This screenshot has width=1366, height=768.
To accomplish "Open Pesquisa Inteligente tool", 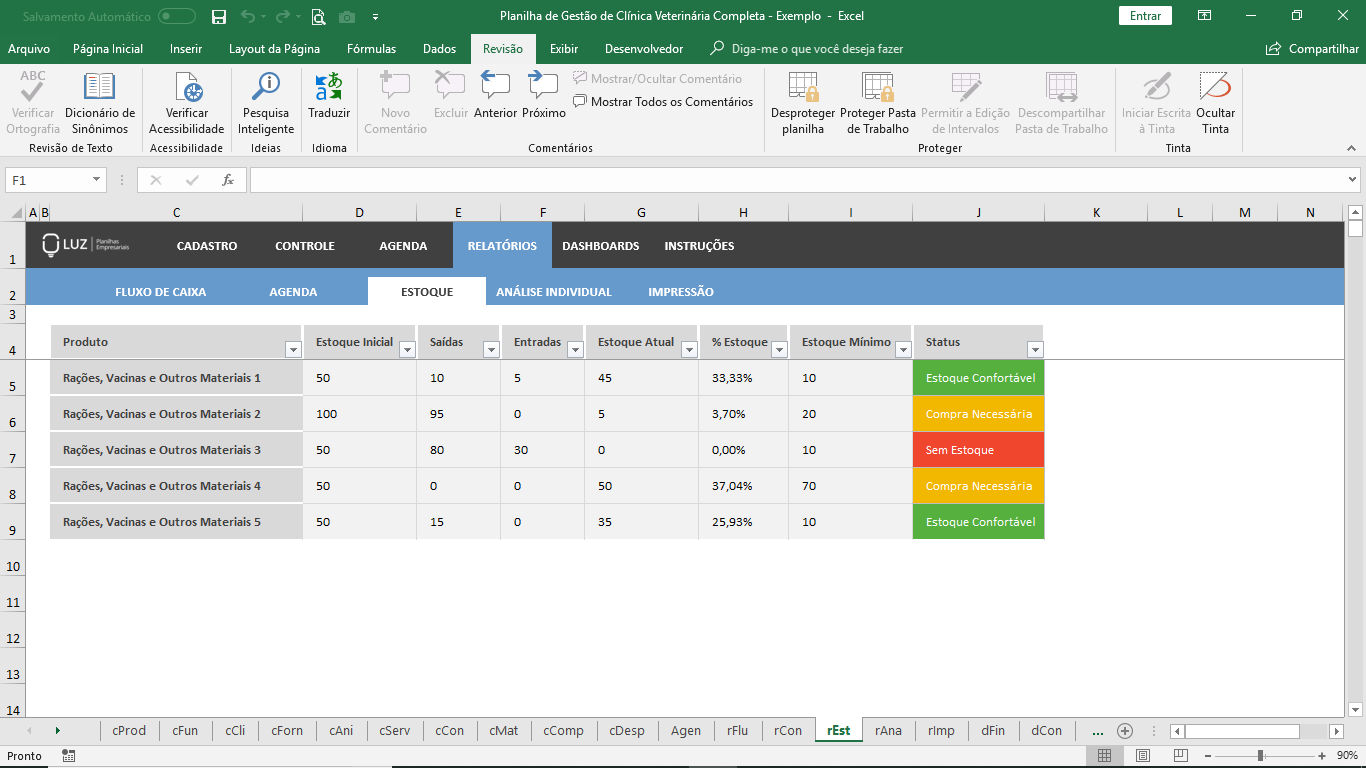I will coord(266,103).
